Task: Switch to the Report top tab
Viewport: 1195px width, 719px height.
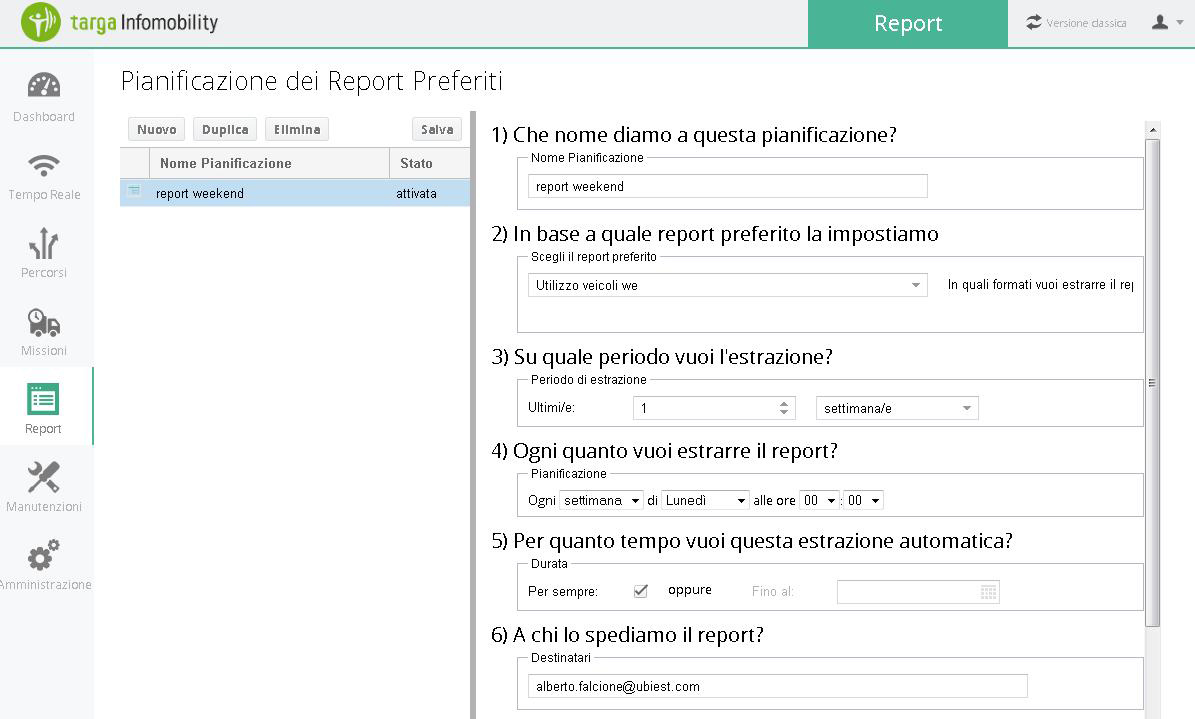Action: coord(908,24)
